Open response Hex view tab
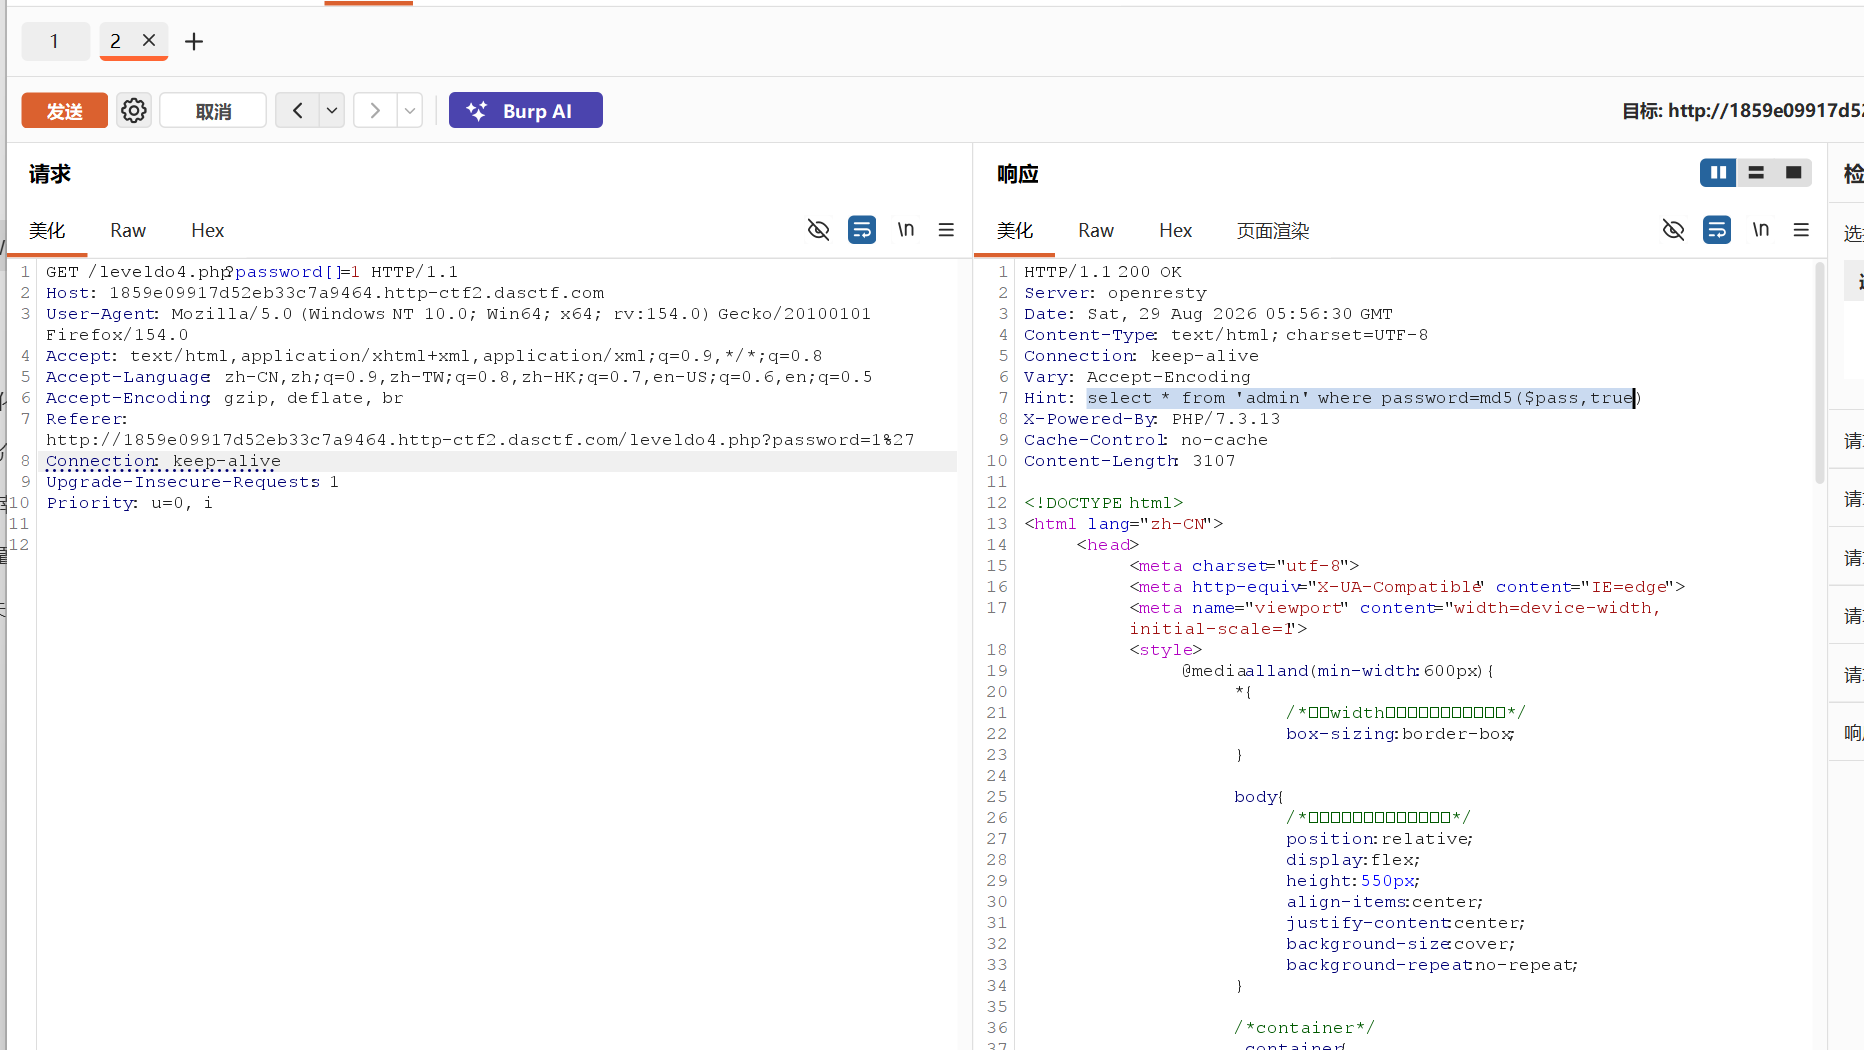This screenshot has height=1050, width=1864. 1175,231
